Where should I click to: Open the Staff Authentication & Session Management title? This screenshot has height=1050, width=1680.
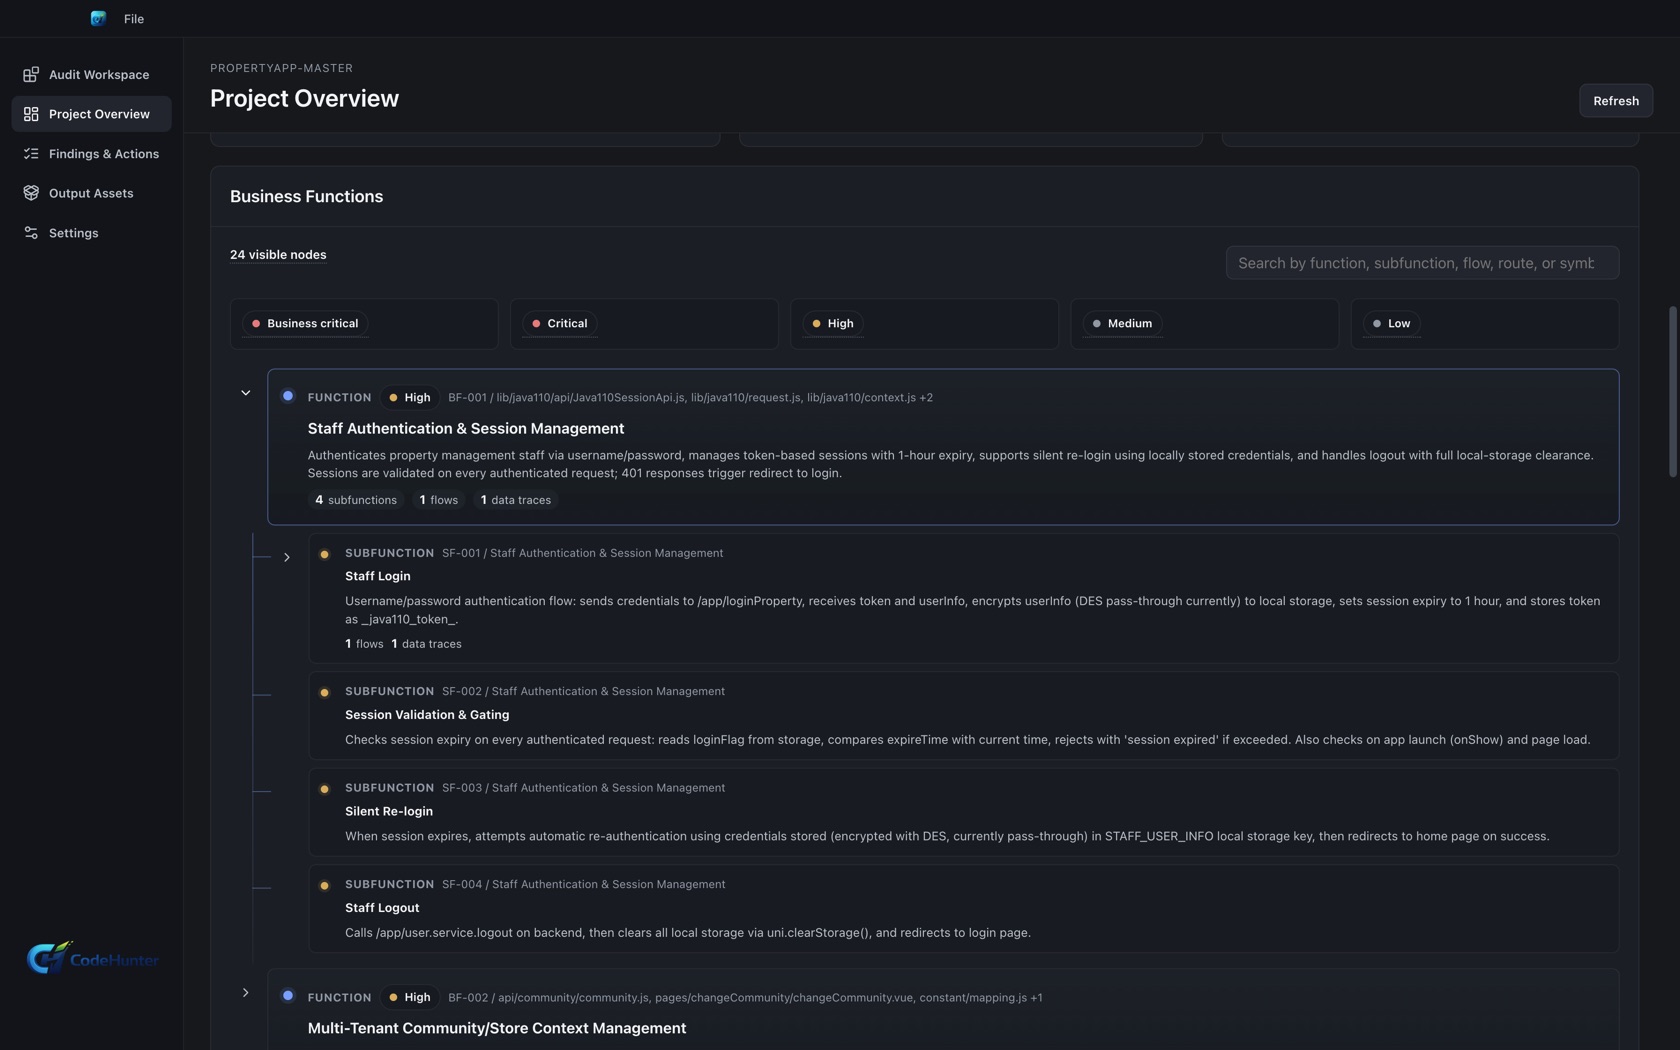pyautogui.click(x=466, y=429)
